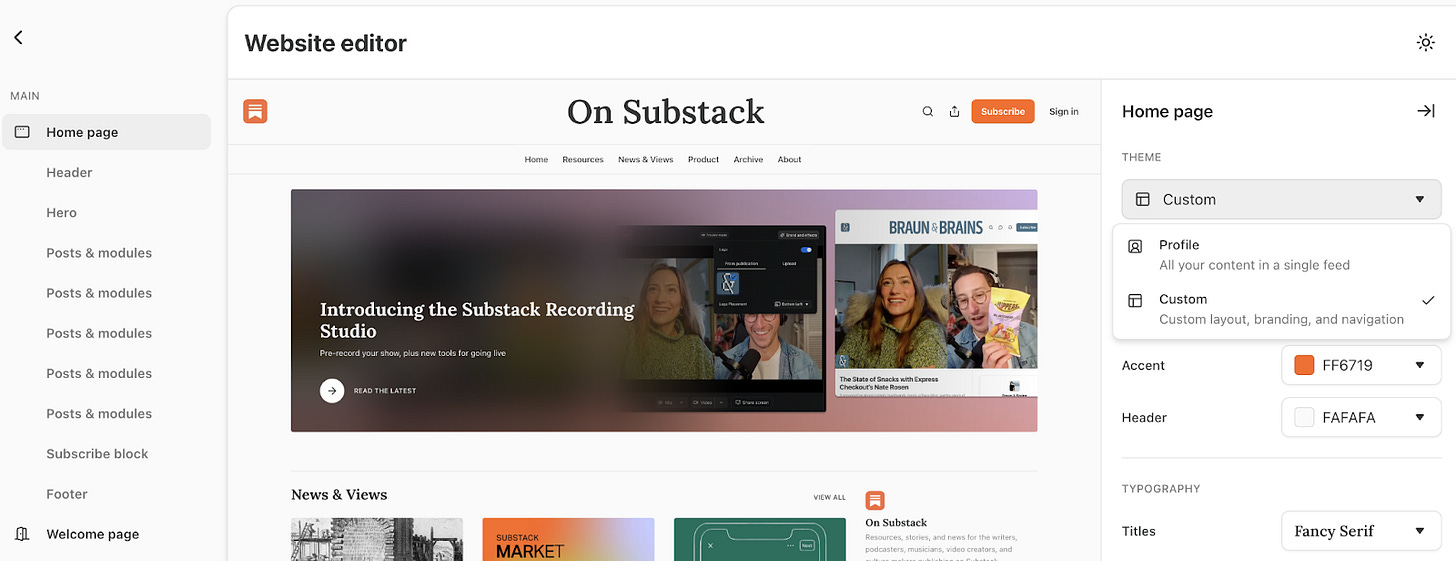Select Hero section in sidebar
Screen dimensions: 1456x561
61,212
